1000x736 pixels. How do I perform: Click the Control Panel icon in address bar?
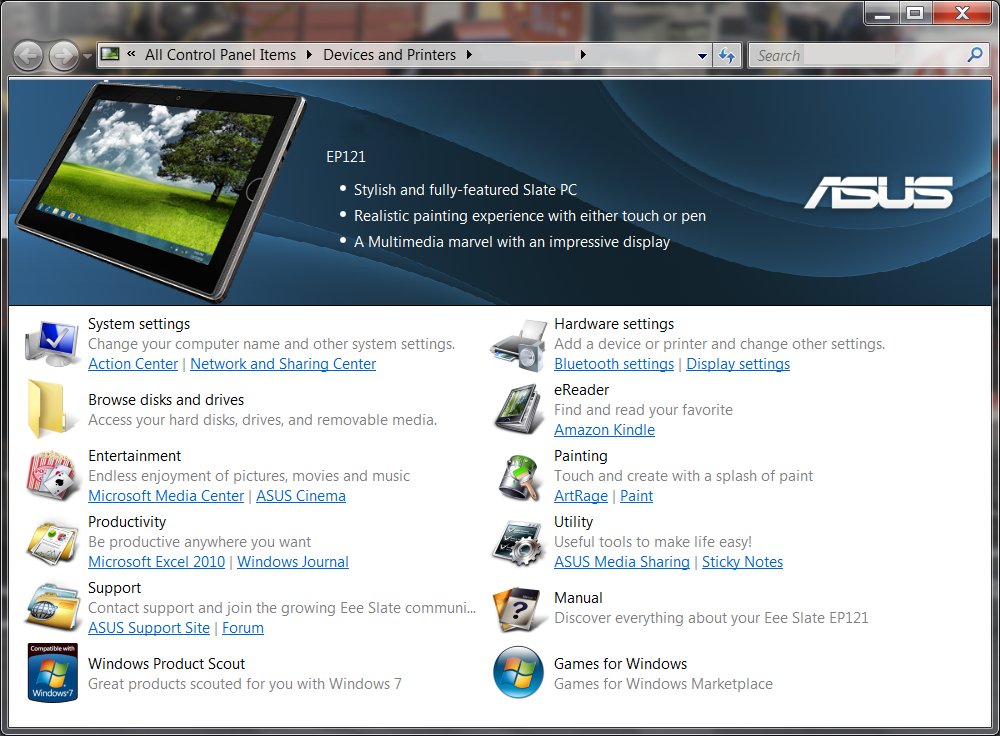(x=110, y=54)
